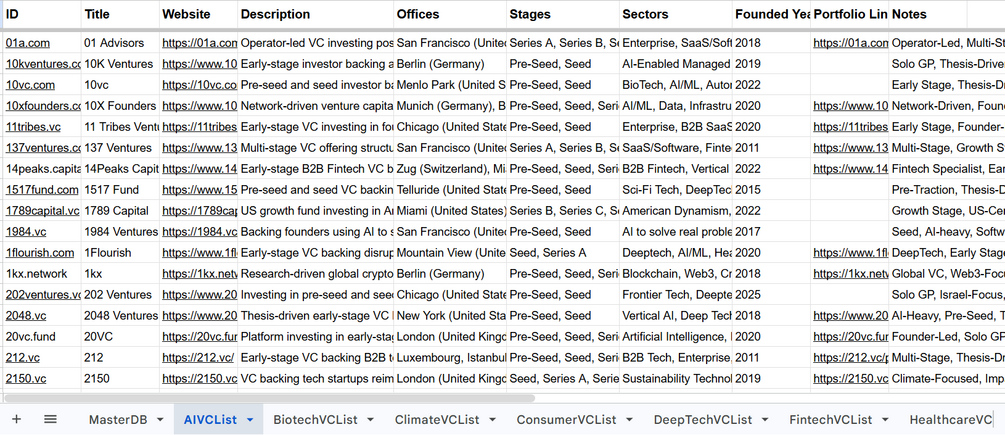Expand the MasterDB tab dropdown arrow
The height and width of the screenshot is (435, 1005).
(160, 420)
